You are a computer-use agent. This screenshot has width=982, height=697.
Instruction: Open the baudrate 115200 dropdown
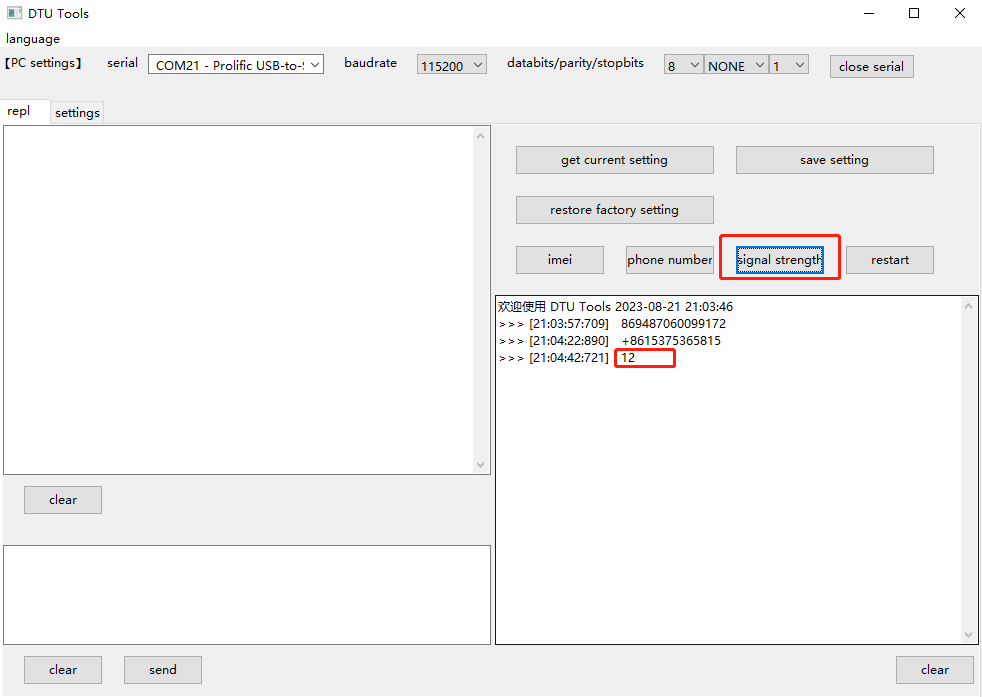[x=452, y=66]
